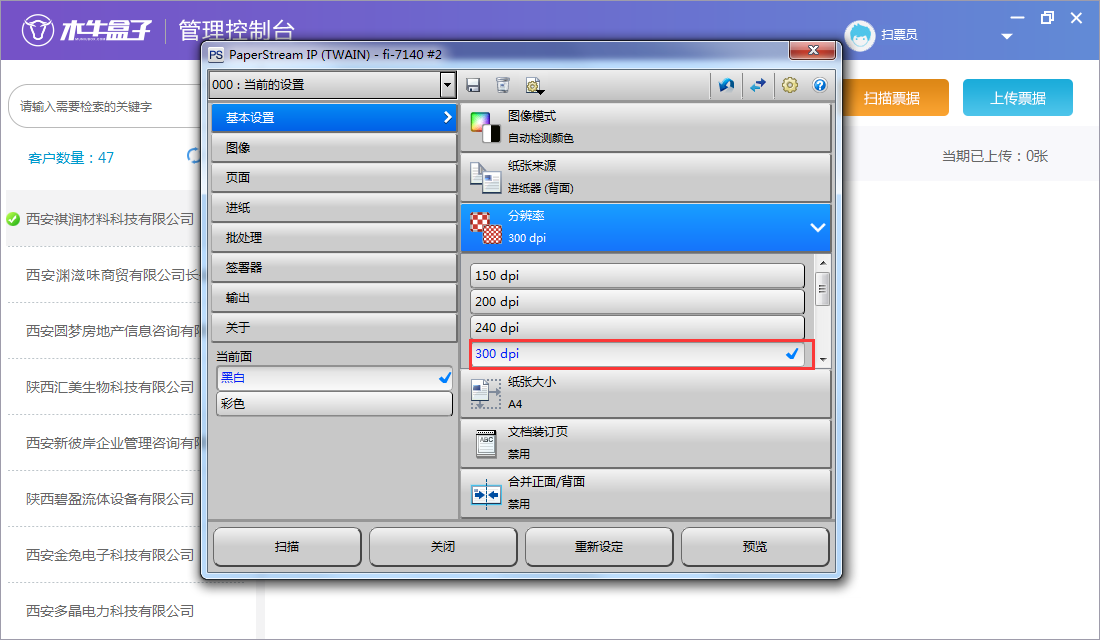Click the checkered resolution icon
The image size is (1100, 640).
(x=485, y=227)
